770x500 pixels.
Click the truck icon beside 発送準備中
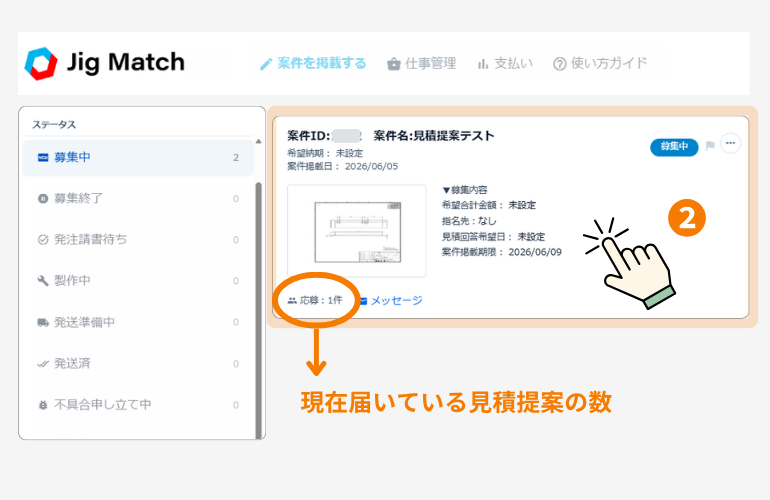[x=43, y=322]
